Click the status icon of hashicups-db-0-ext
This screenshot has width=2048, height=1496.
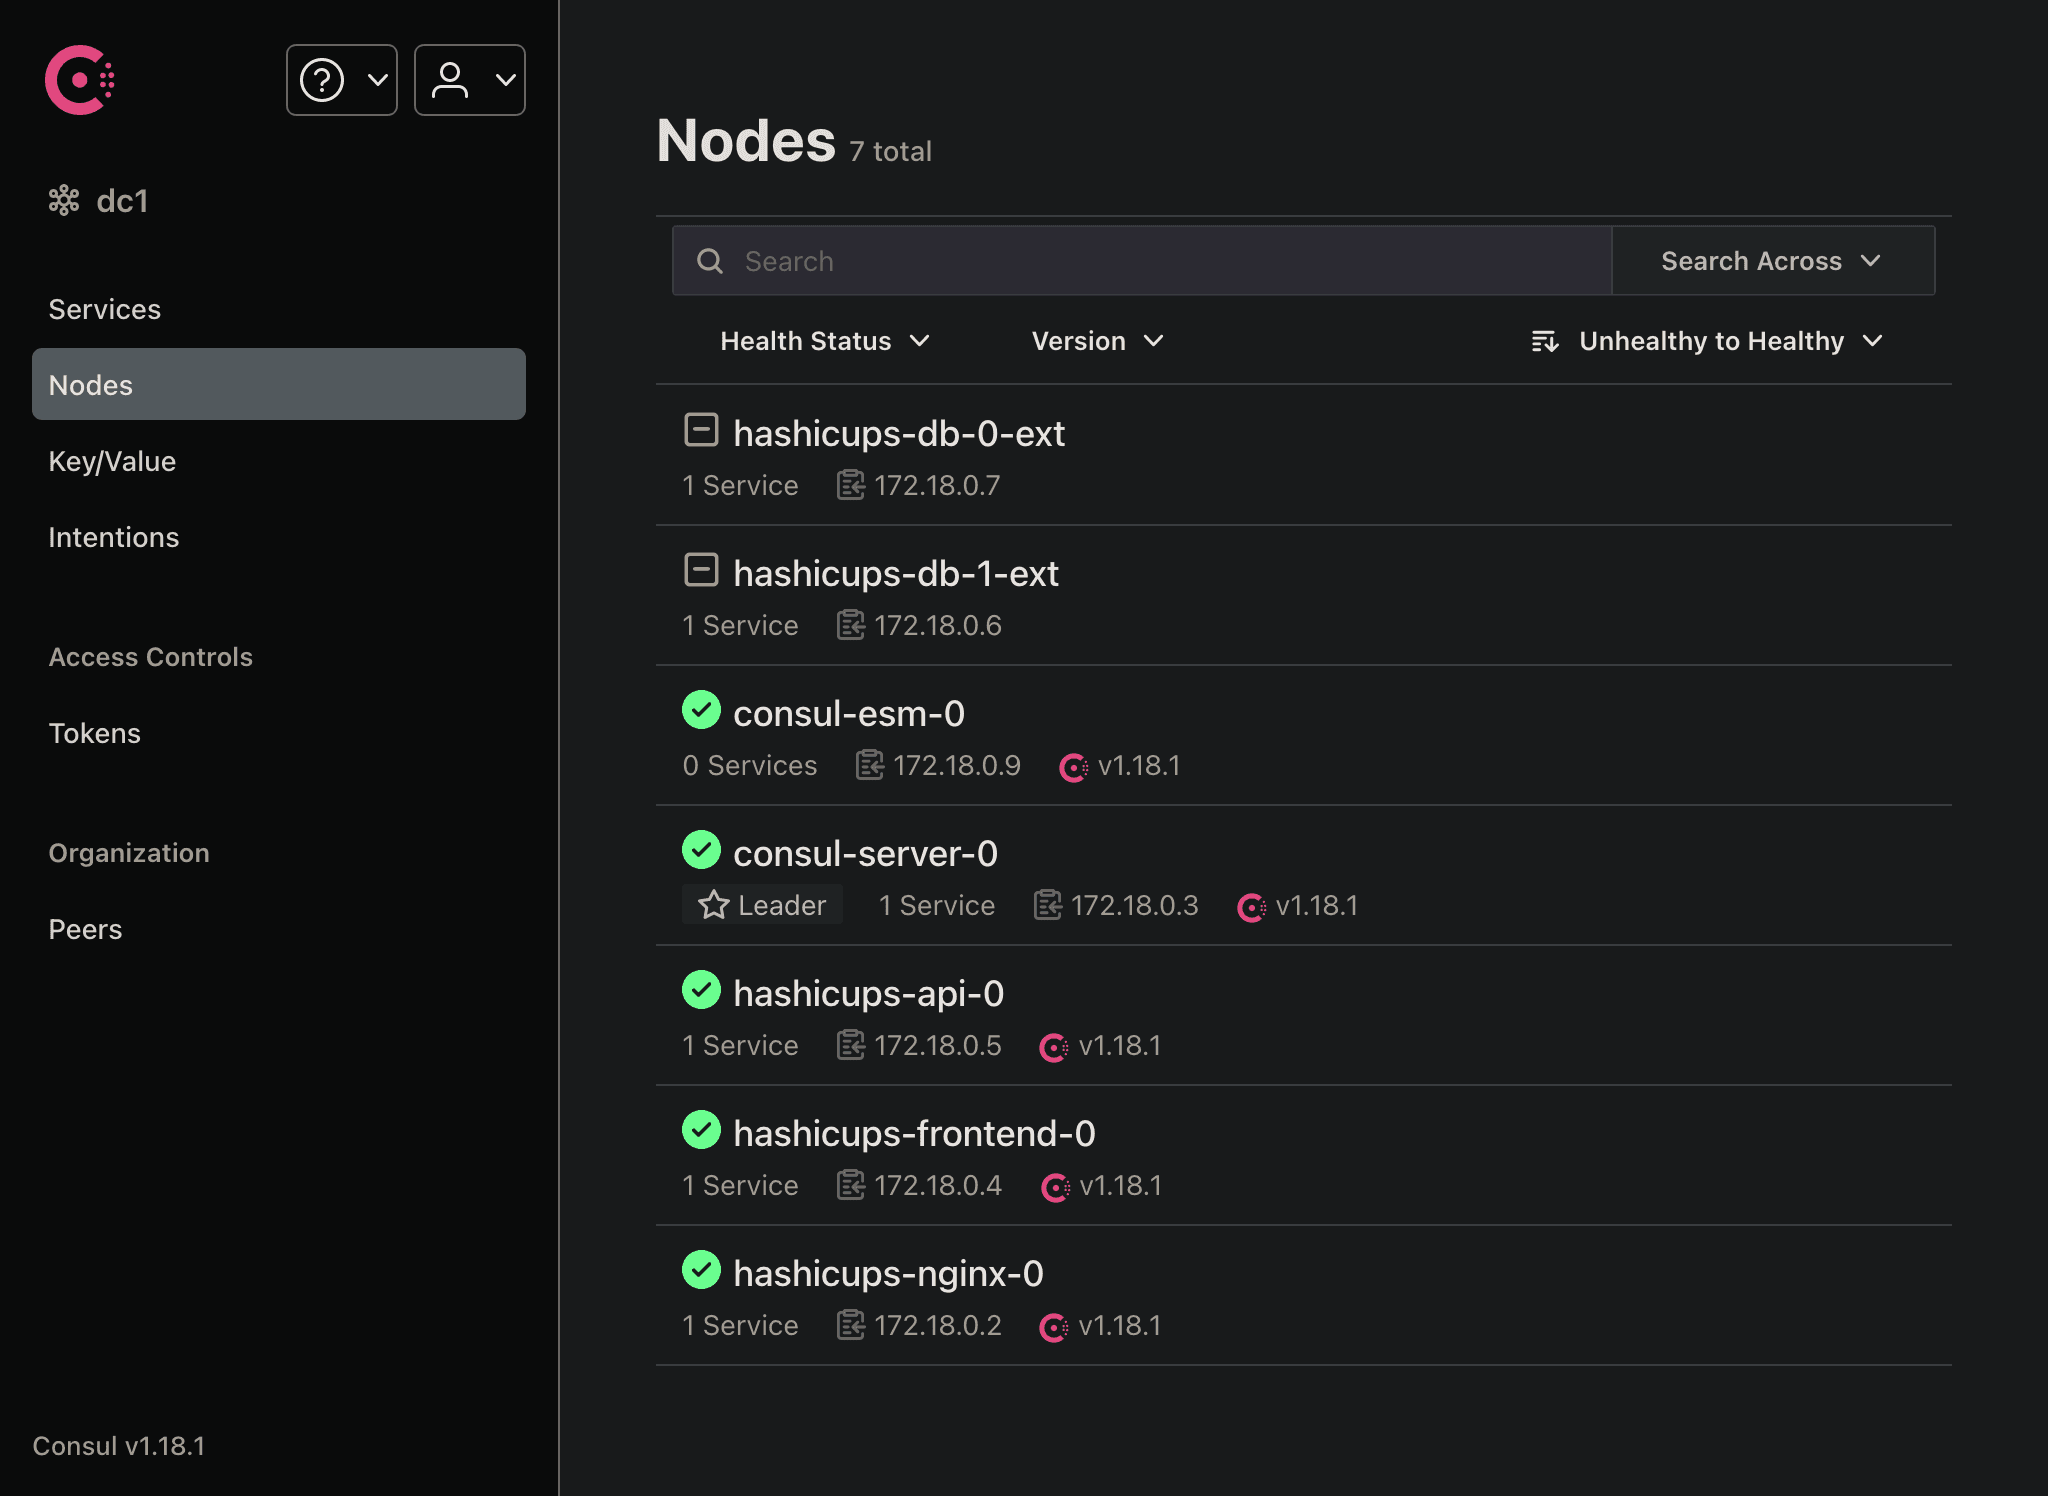pos(701,430)
